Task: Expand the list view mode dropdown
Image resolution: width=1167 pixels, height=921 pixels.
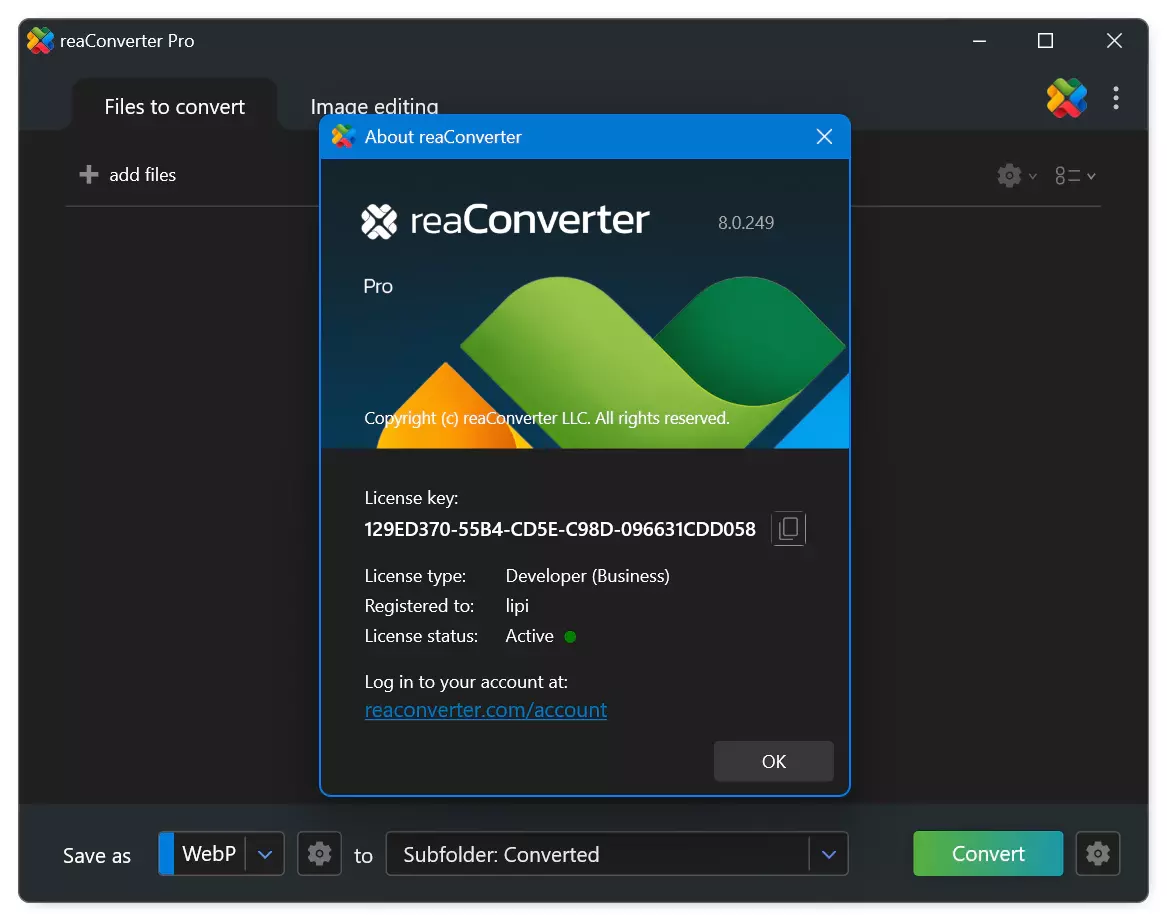Action: [1075, 176]
